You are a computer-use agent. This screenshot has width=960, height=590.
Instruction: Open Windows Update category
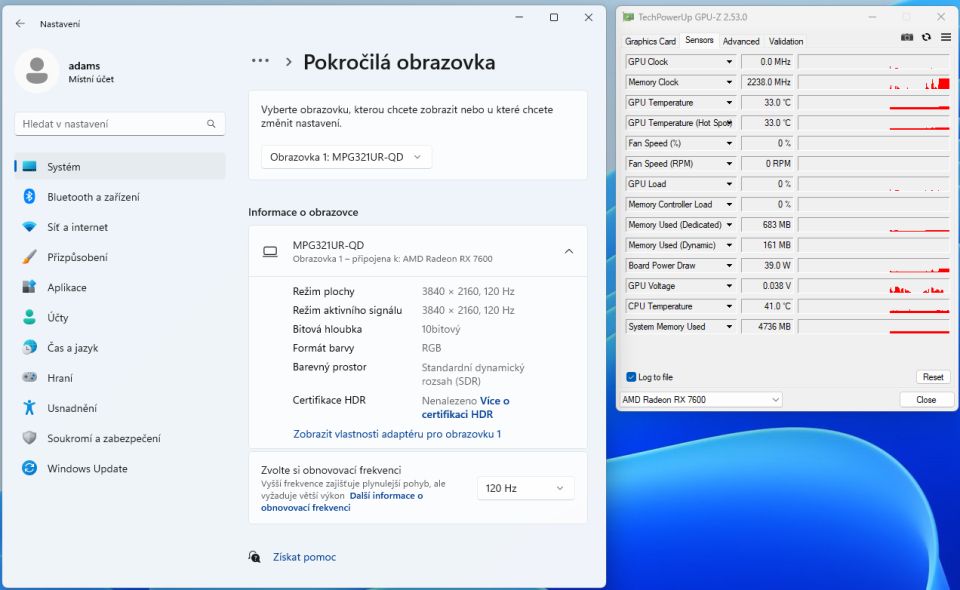click(x=120, y=468)
